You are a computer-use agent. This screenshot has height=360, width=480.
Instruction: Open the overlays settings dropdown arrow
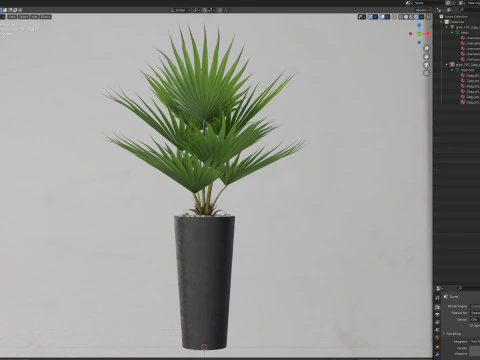[x=387, y=17]
